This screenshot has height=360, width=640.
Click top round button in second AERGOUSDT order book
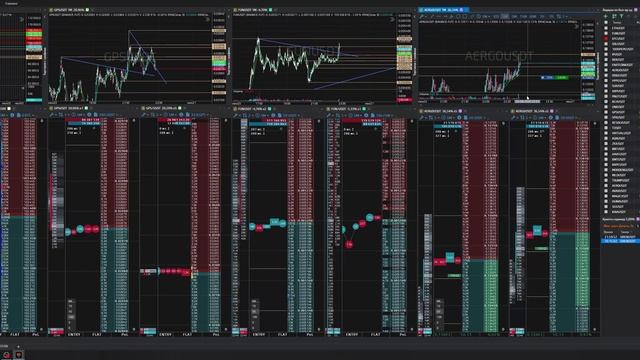[595, 123]
